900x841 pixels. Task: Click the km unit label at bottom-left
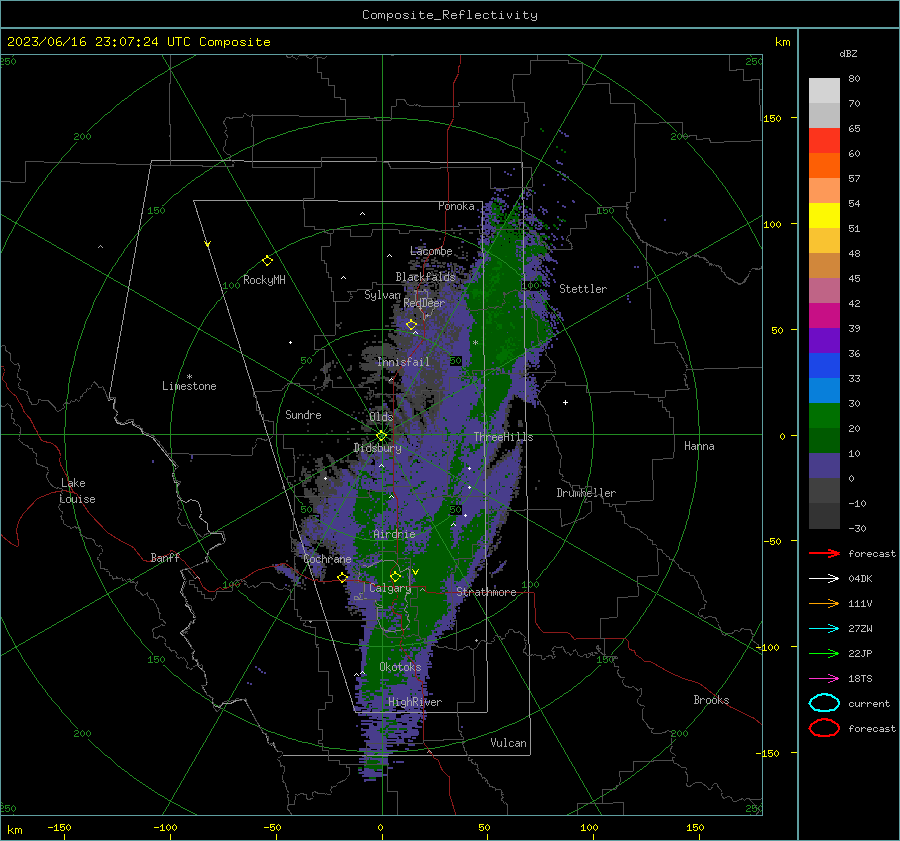[14, 830]
